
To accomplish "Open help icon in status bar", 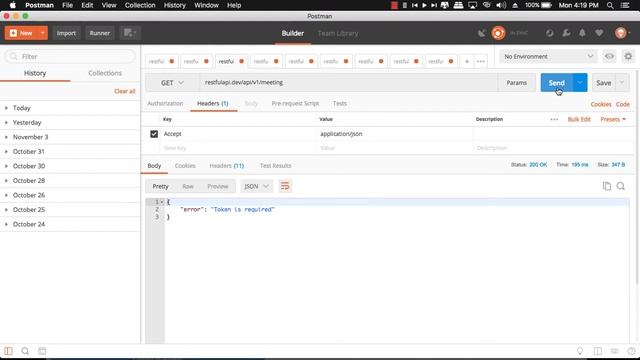I will tap(631, 351).
